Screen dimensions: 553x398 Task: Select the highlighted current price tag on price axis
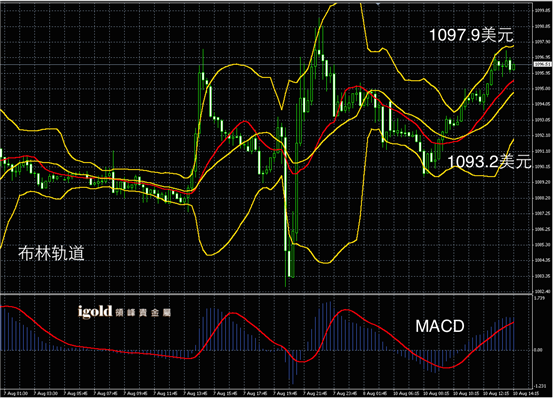tap(542, 64)
